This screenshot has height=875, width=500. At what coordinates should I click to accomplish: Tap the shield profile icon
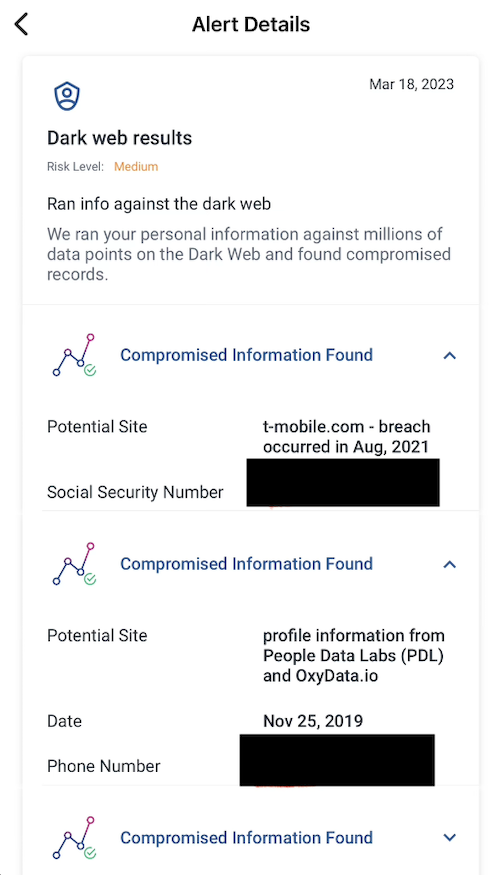[67, 97]
